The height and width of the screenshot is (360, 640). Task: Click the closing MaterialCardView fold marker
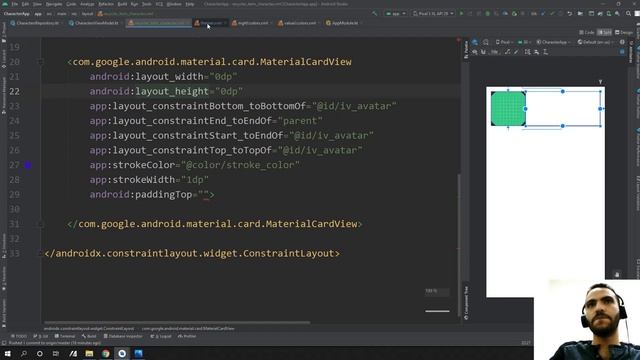40,224
